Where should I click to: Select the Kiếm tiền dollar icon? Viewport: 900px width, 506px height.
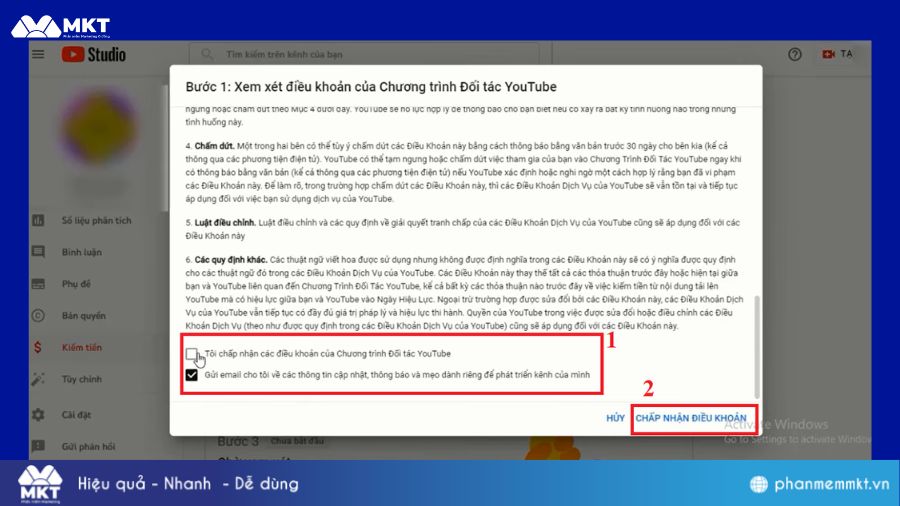tap(38, 347)
